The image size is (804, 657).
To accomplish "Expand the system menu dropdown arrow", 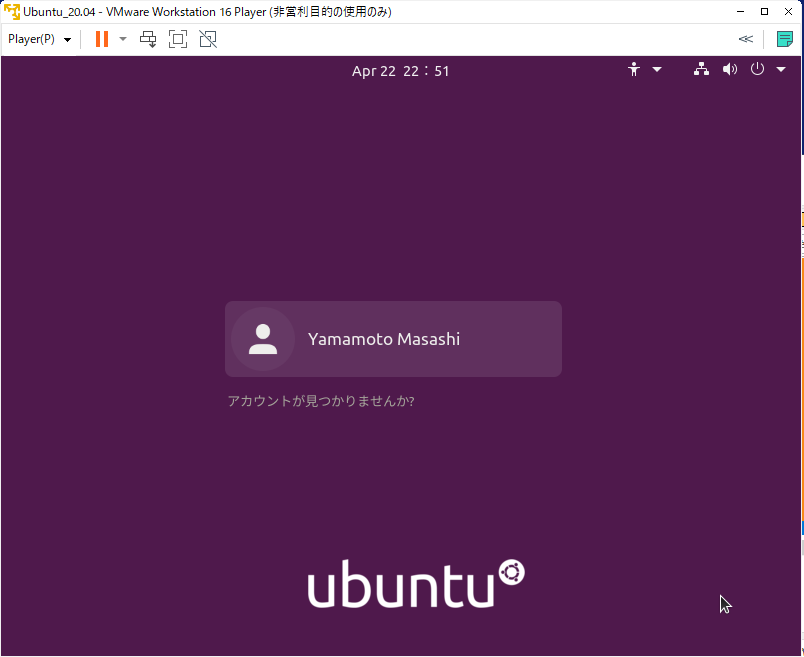I will click(781, 69).
